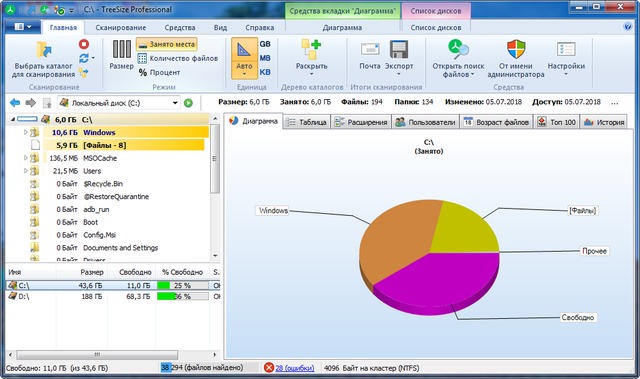
Task: Switch to the 'Таблица' view tab
Action: (306, 122)
